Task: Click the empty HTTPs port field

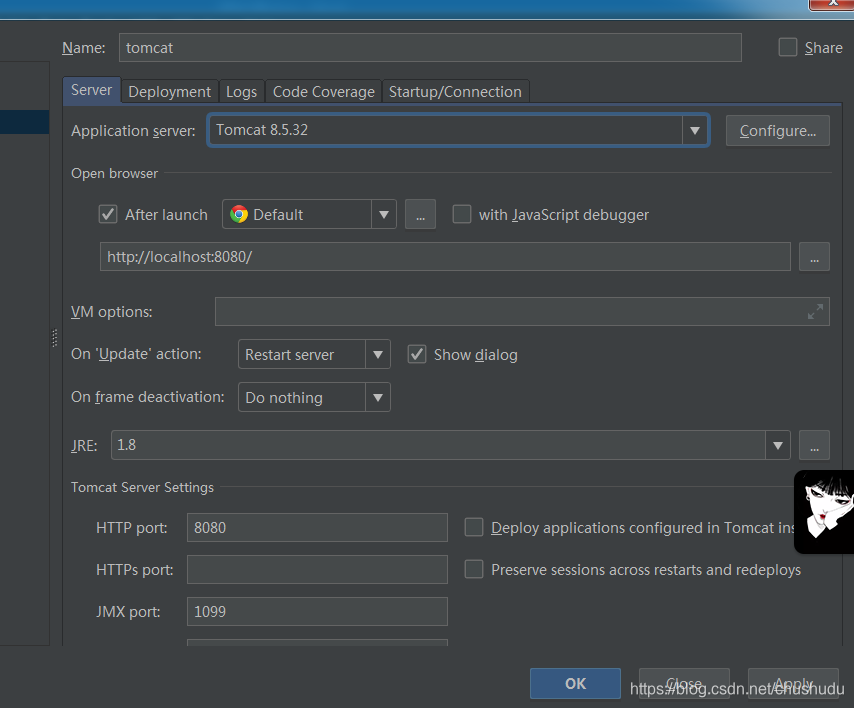Action: pos(318,570)
